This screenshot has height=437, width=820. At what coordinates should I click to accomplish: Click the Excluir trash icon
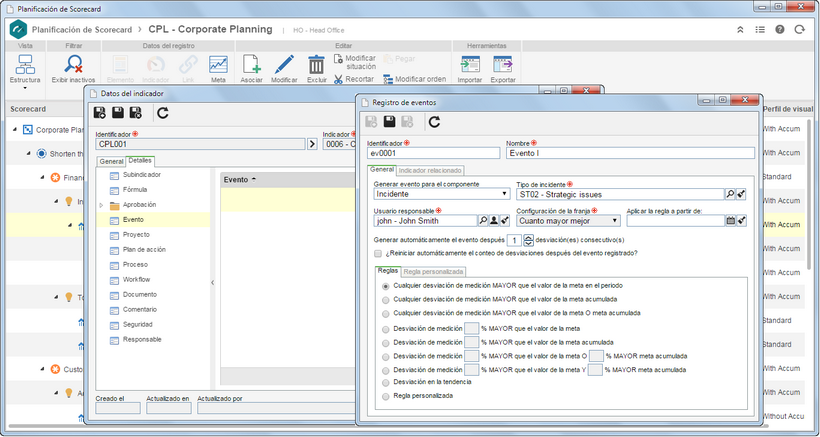[316, 64]
